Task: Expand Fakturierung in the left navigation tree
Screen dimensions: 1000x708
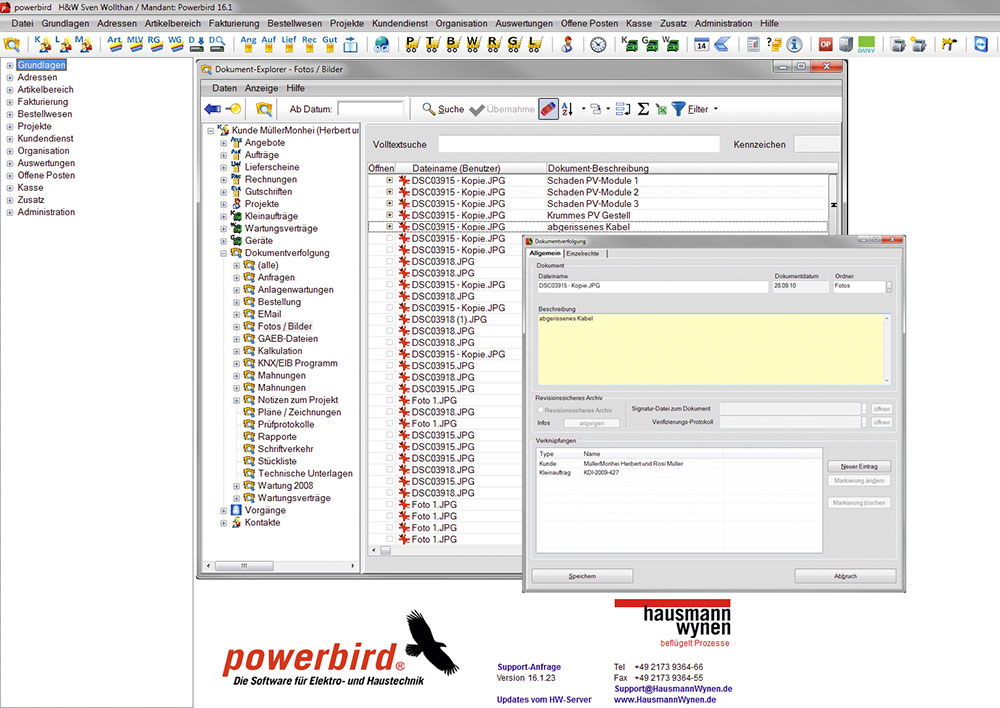Action: (x=10, y=102)
